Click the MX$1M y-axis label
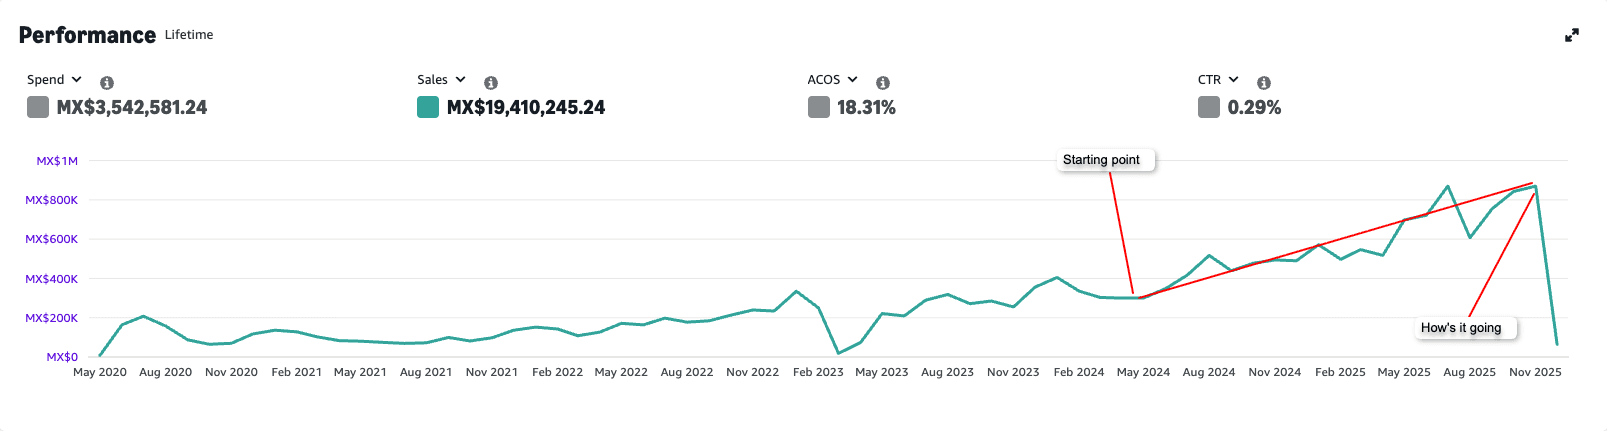Viewport: 1607px width, 431px height. 57,161
